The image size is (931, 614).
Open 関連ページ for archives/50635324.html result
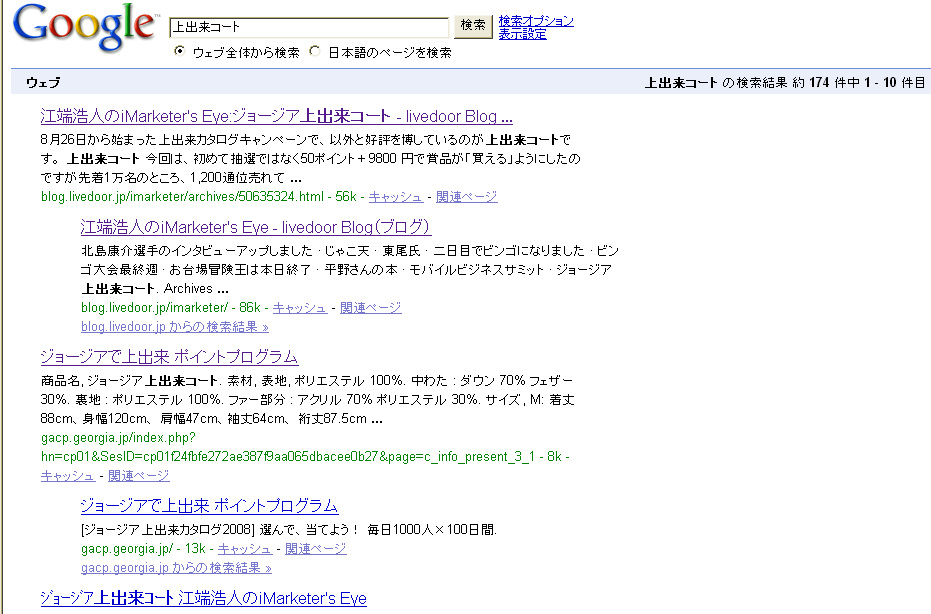467,197
